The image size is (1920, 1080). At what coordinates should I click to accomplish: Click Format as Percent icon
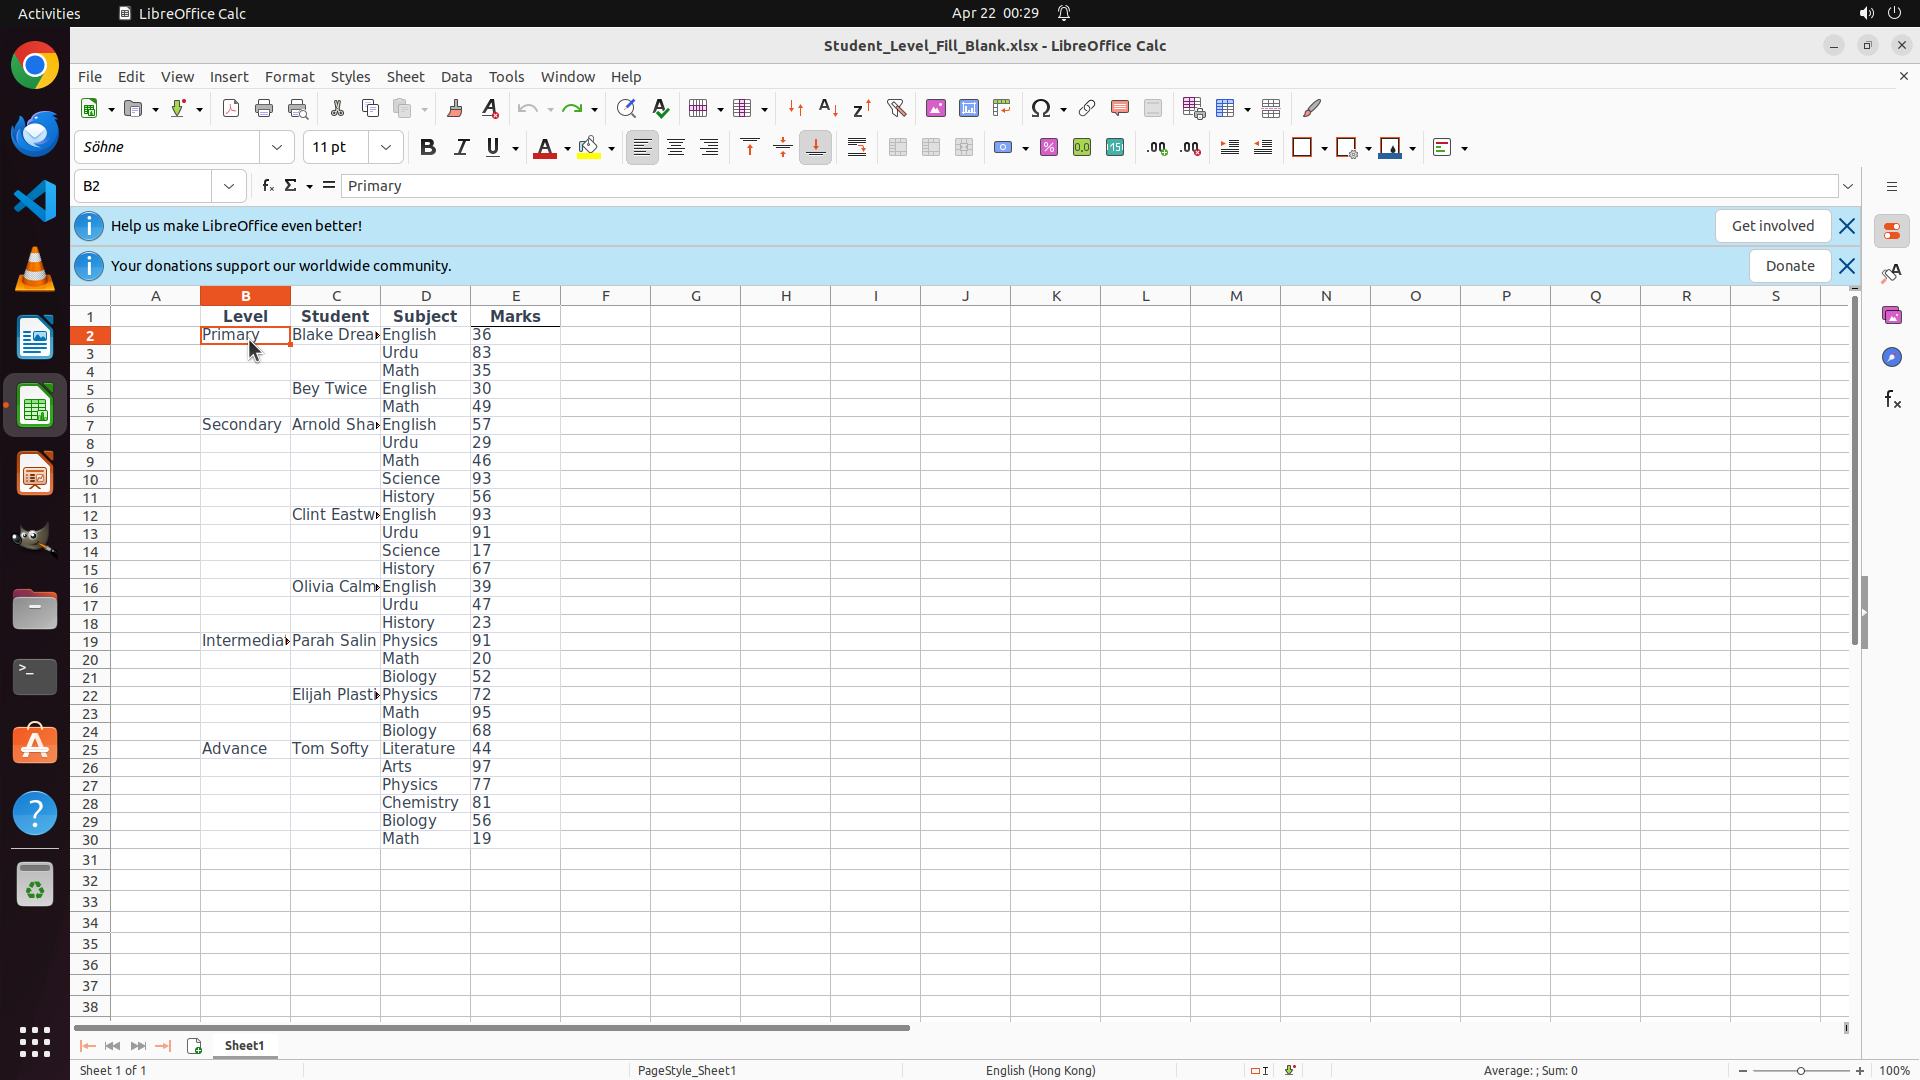[x=1049, y=148]
